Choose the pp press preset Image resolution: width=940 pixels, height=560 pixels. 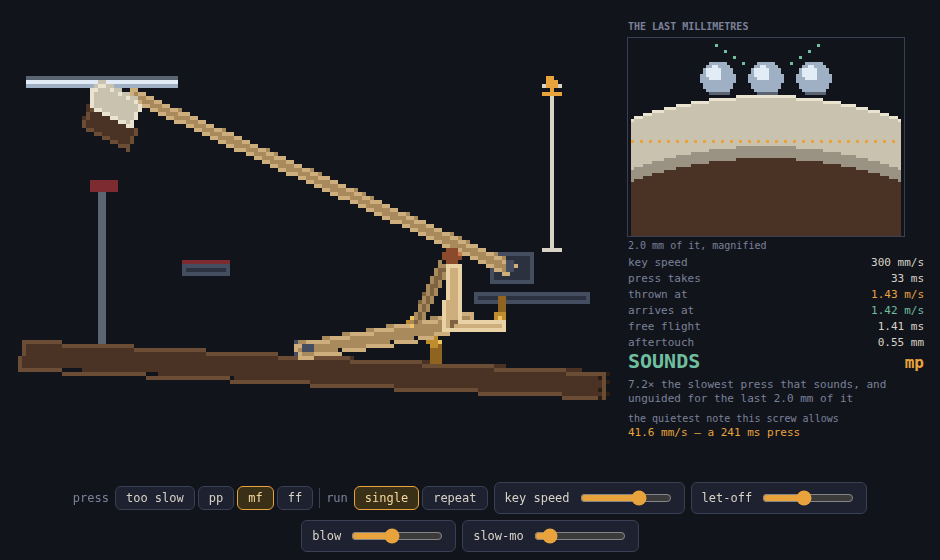[216, 498]
